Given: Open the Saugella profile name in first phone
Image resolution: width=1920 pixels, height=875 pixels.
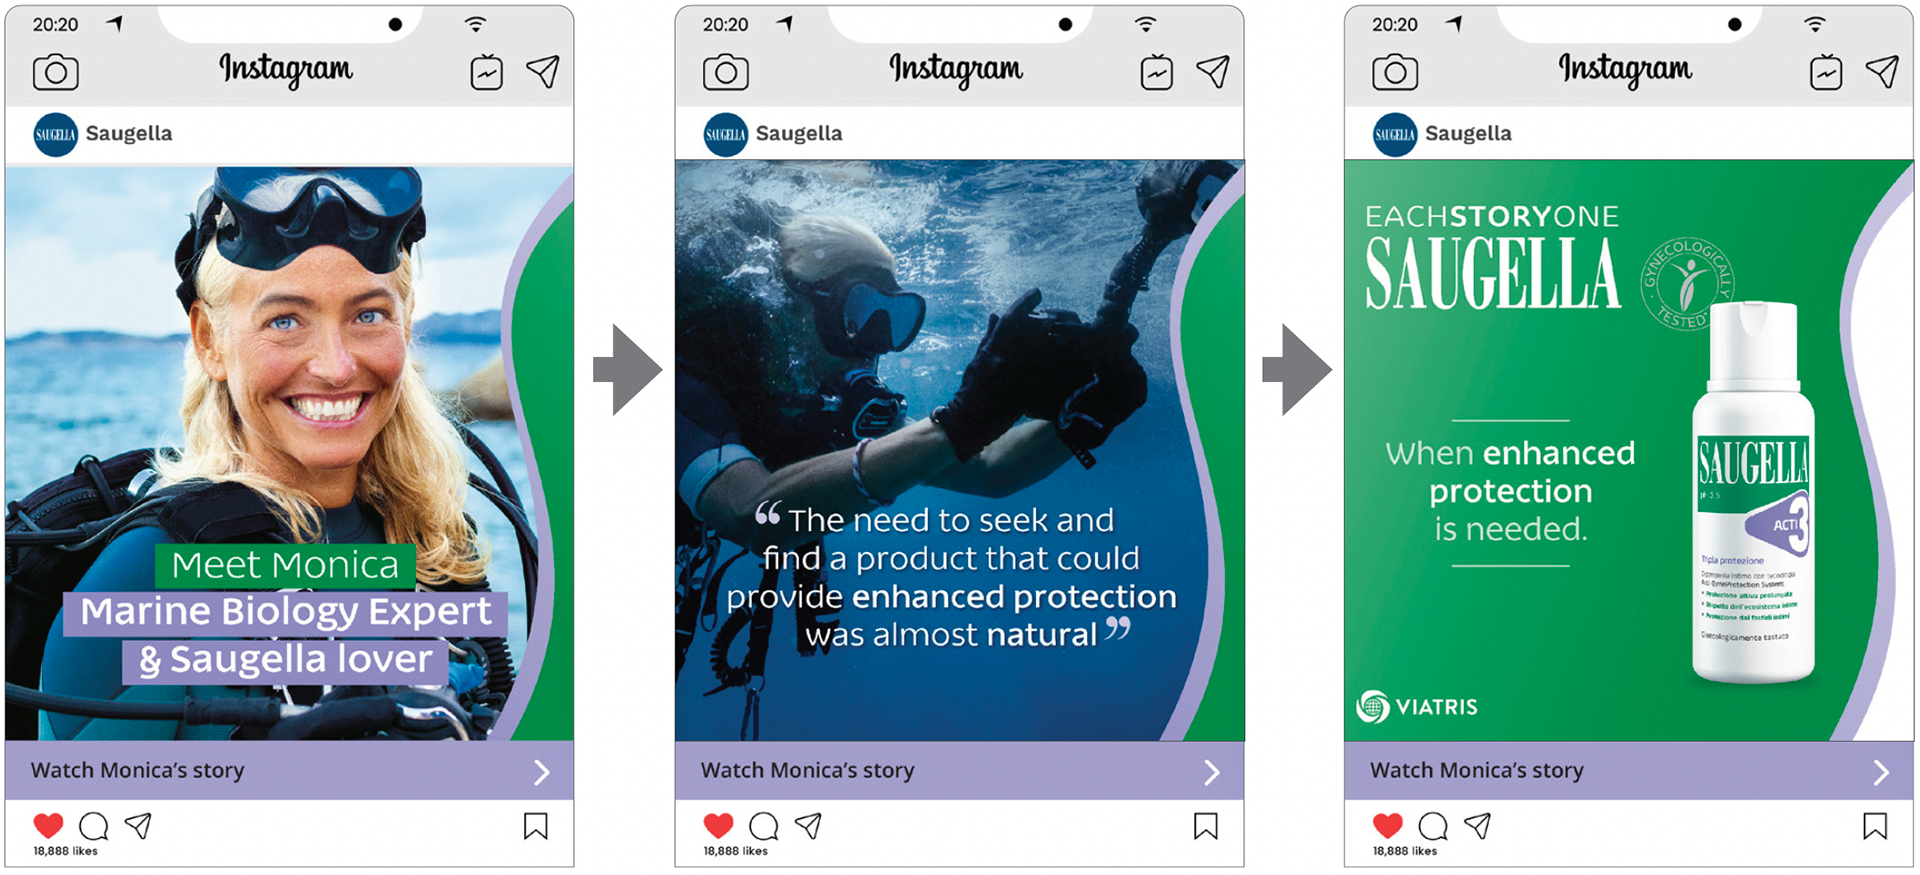Looking at the screenshot, I should click(129, 134).
